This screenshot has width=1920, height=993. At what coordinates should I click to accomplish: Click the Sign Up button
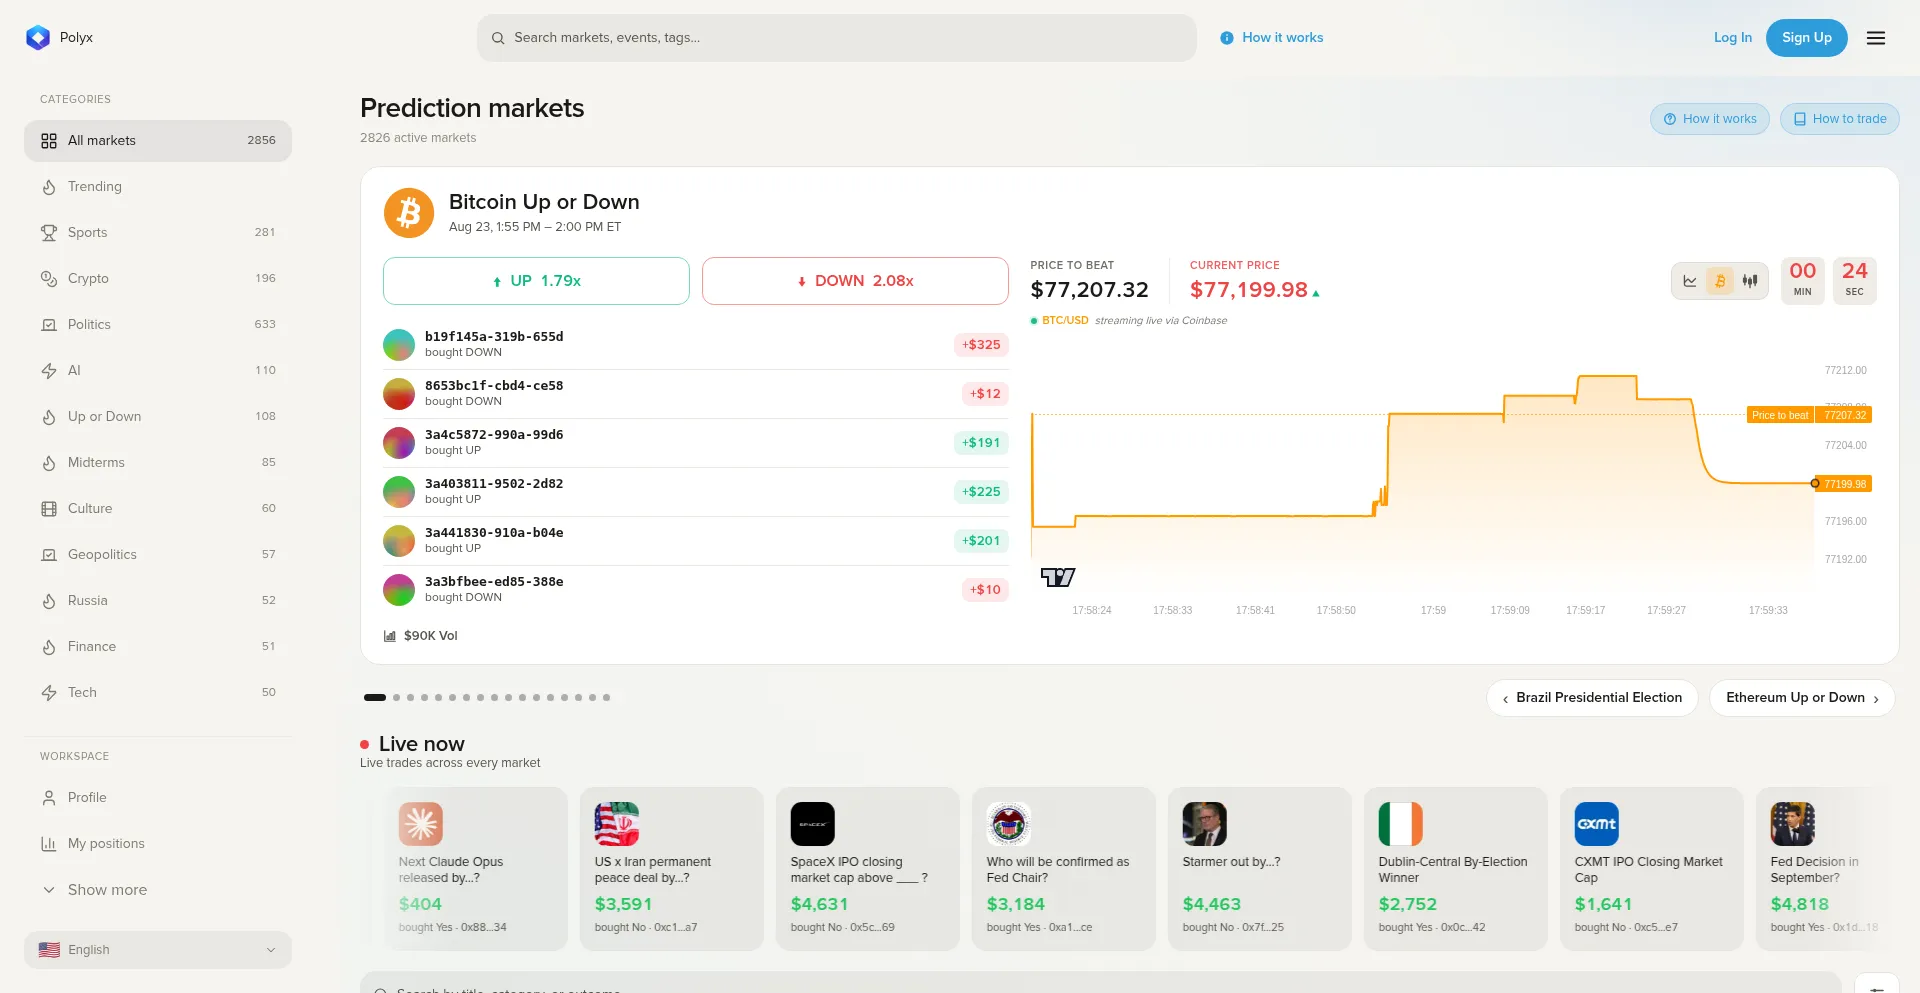click(1807, 38)
